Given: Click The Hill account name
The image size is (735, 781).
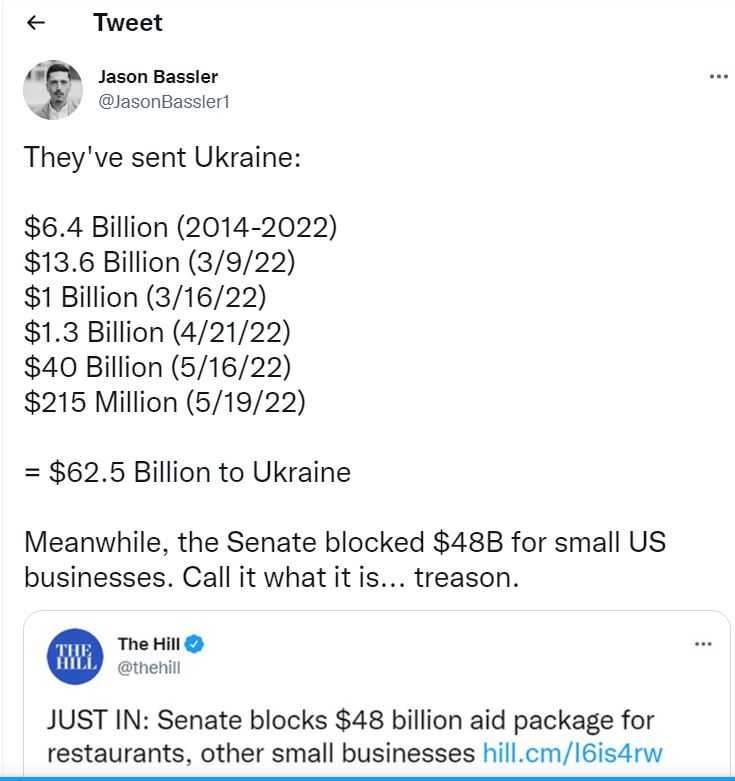Looking at the screenshot, I should (x=148, y=644).
